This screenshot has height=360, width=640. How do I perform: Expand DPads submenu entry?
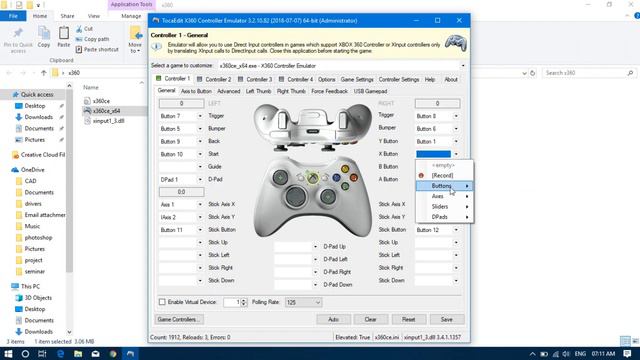444,217
